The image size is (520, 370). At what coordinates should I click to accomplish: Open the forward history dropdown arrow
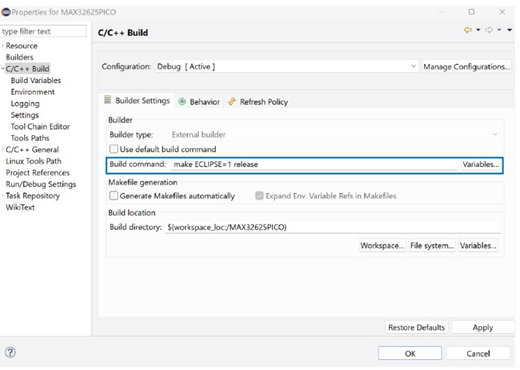pyautogui.click(x=499, y=30)
